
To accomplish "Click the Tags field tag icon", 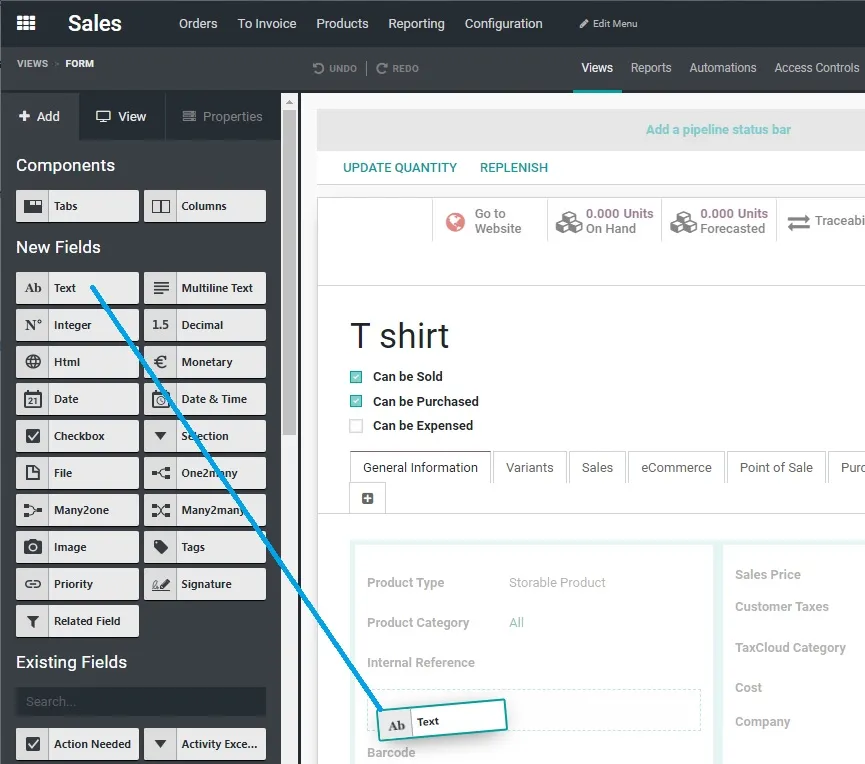I will click(160, 547).
